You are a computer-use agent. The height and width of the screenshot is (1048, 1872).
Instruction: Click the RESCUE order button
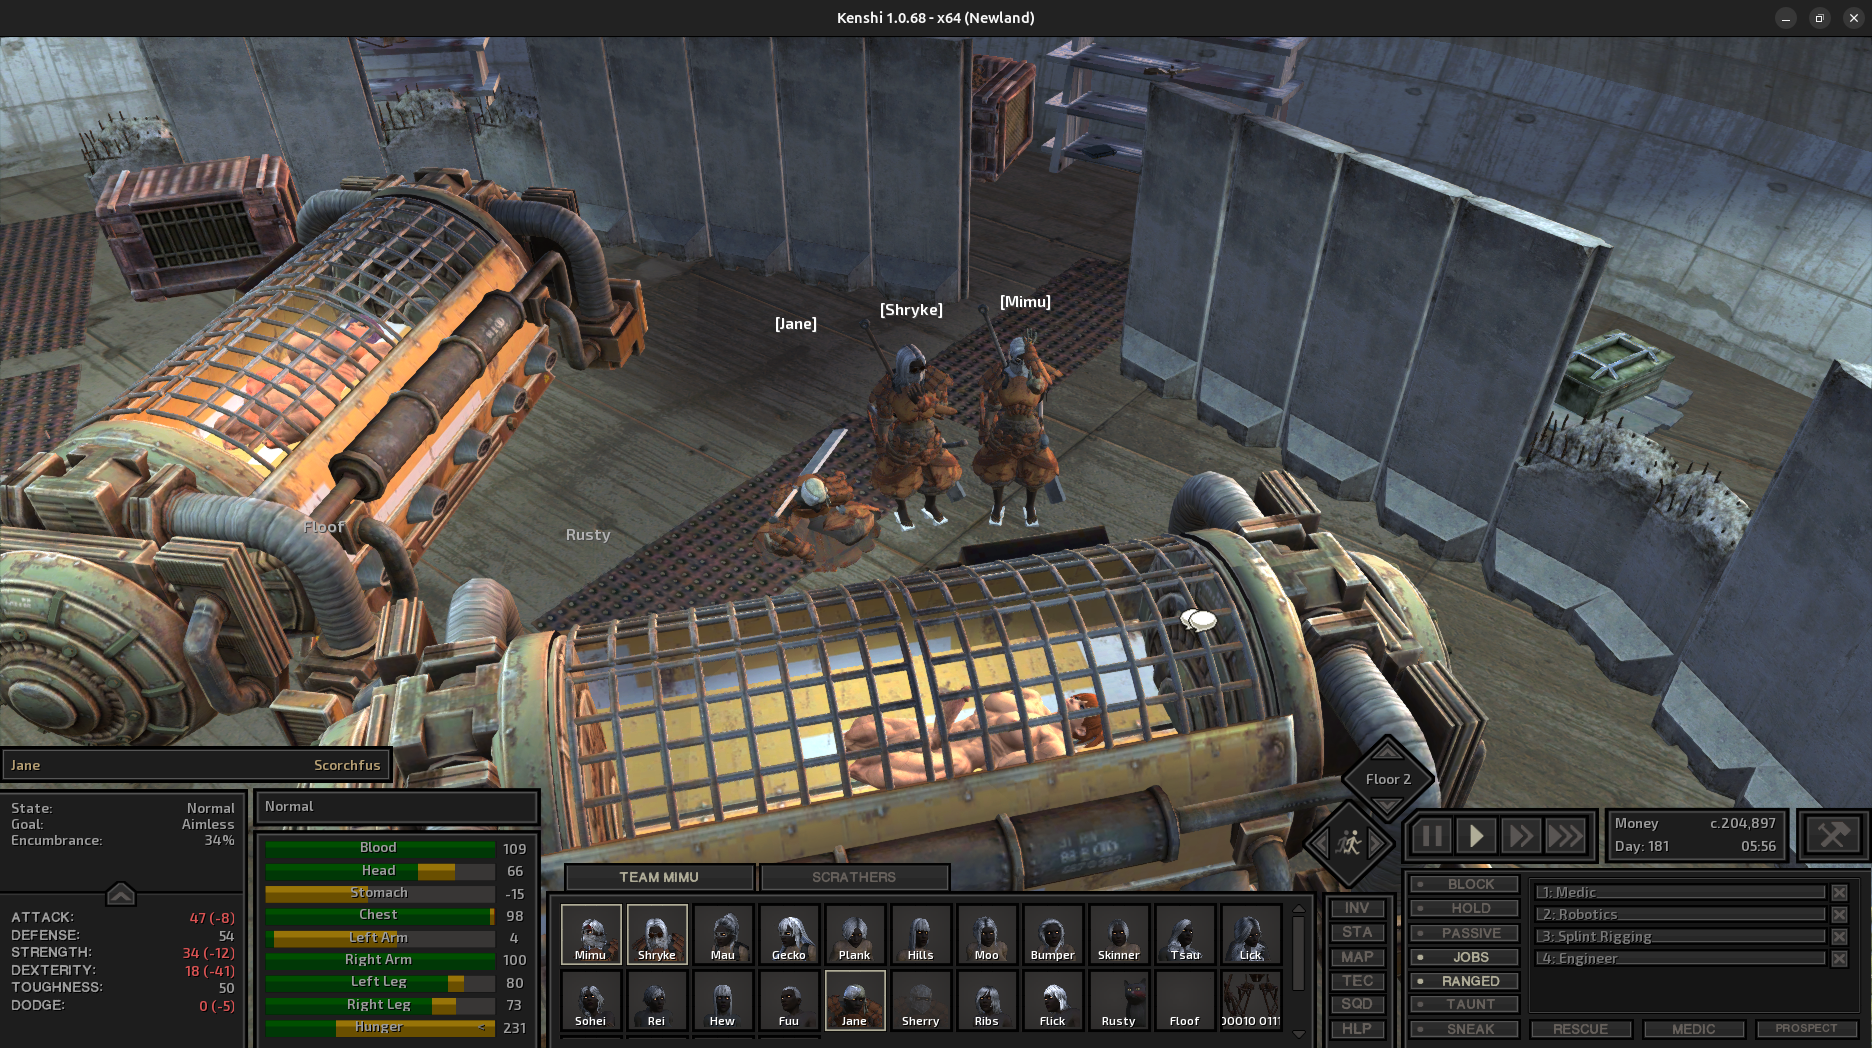pos(1581,1029)
